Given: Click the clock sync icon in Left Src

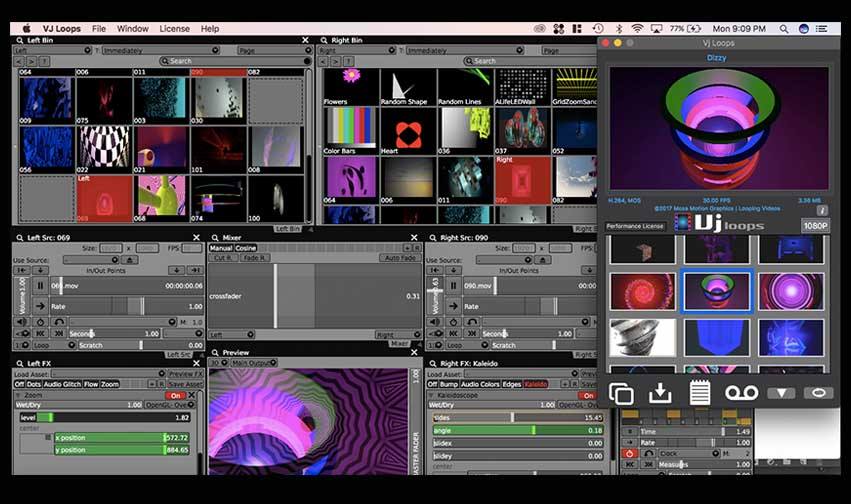Looking at the screenshot, I should (x=40, y=322).
